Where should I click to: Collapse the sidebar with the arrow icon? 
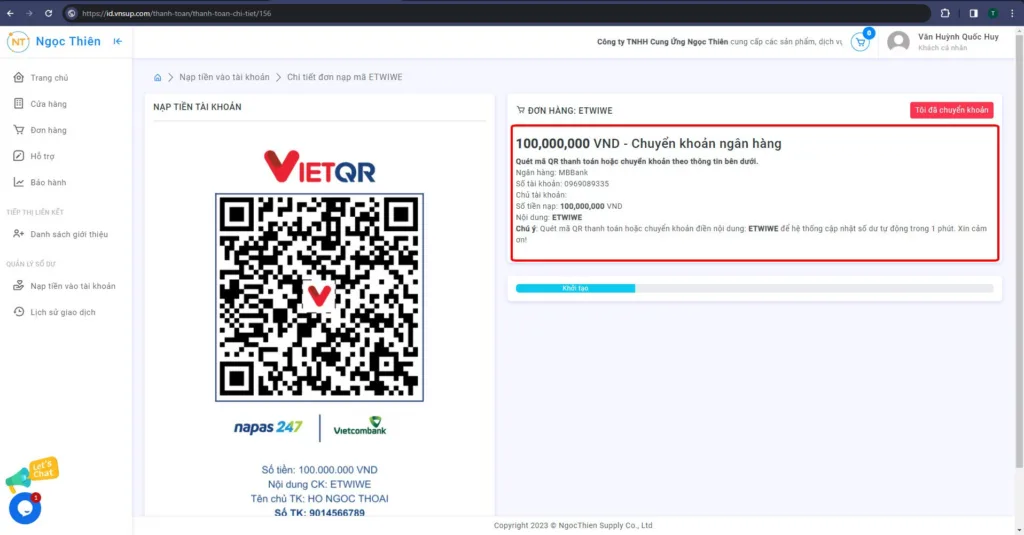[118, 41]
